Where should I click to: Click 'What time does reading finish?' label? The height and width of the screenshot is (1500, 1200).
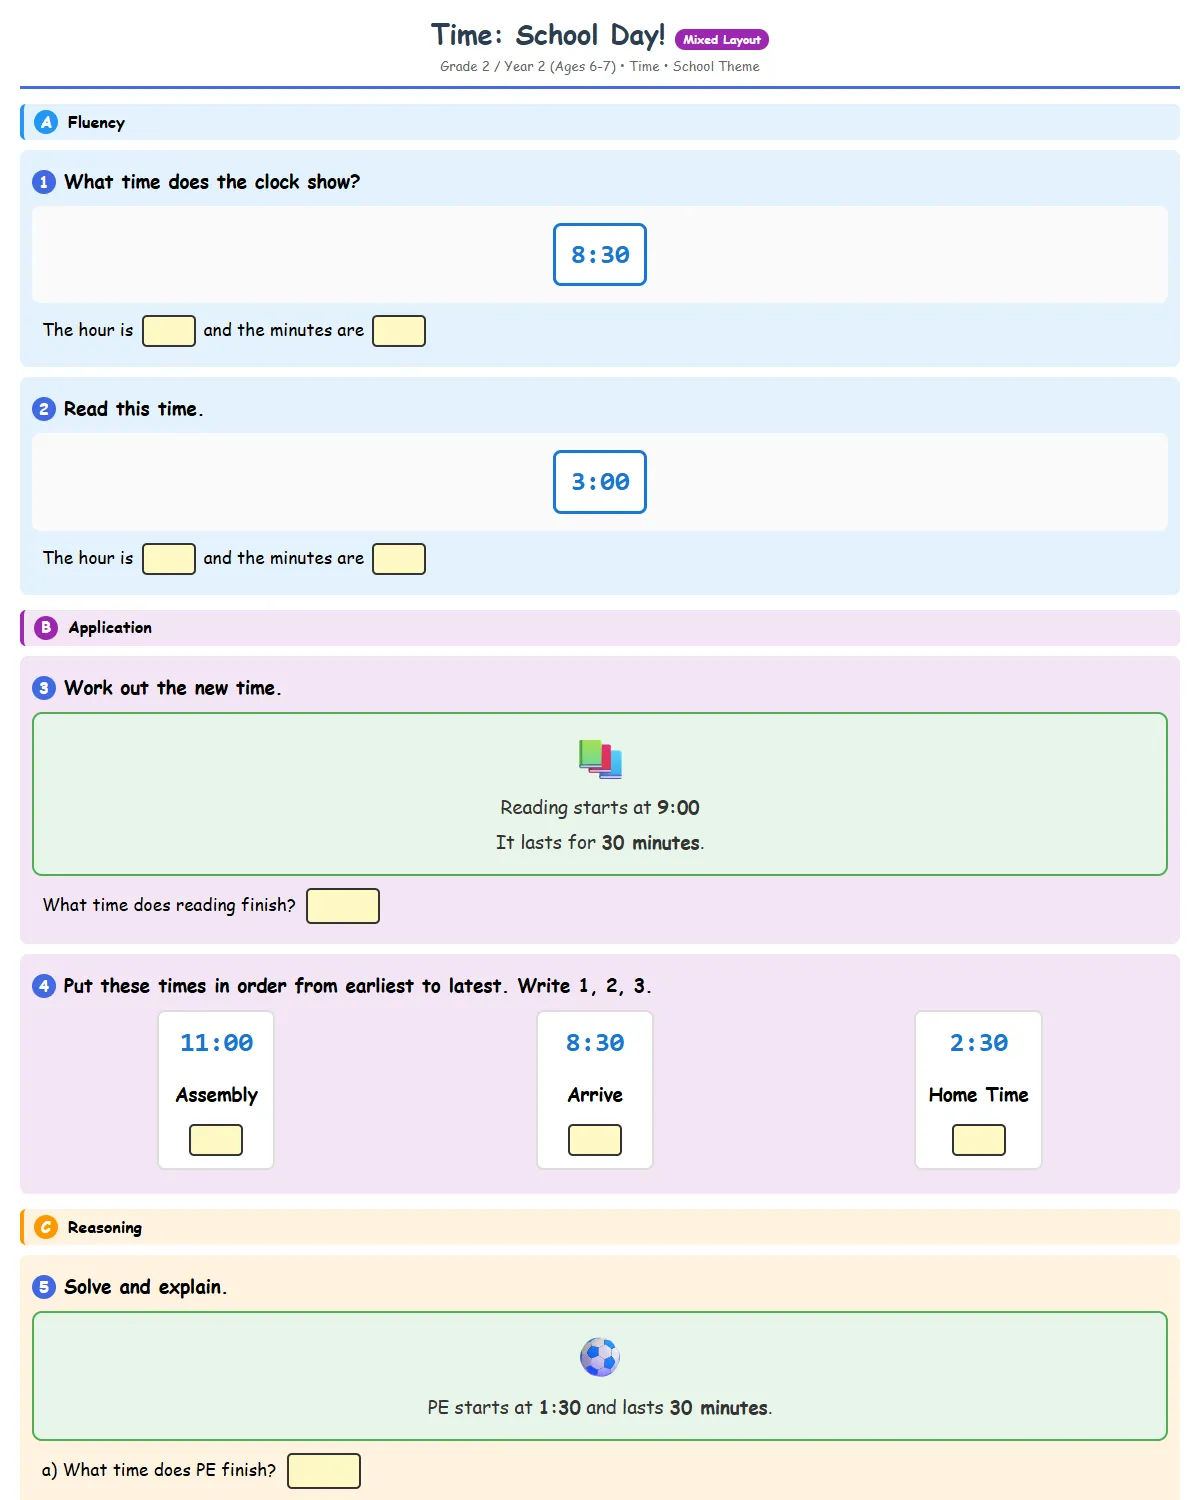point(169,905)
